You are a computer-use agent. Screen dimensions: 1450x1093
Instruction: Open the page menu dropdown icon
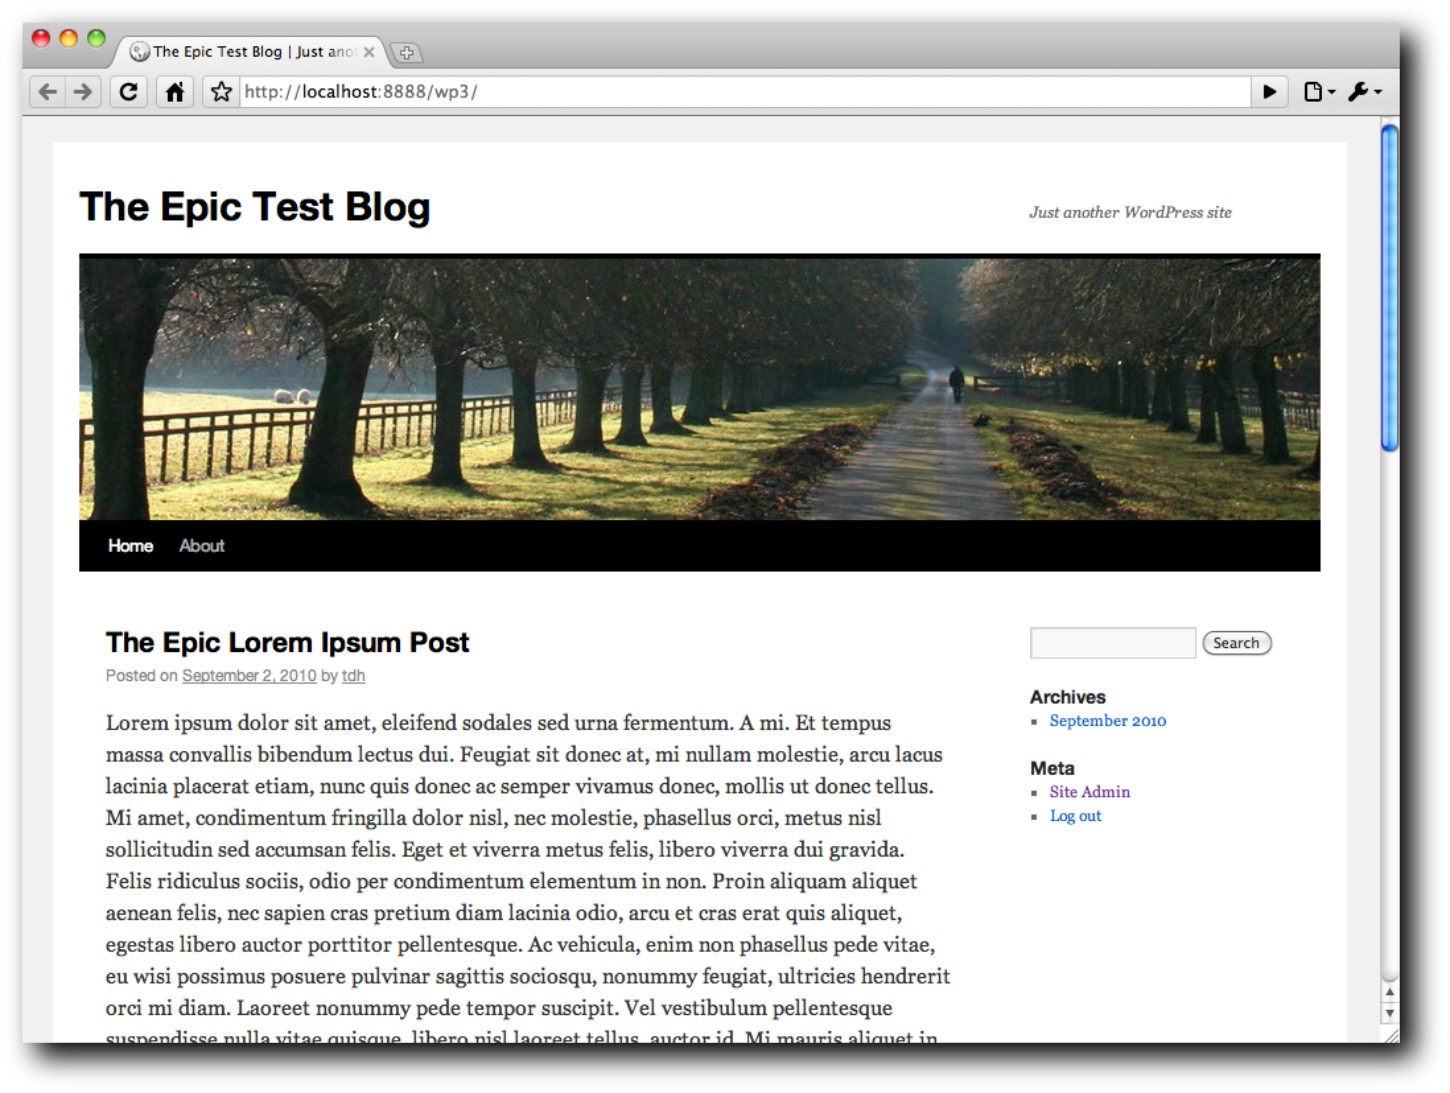(1319, 92)
